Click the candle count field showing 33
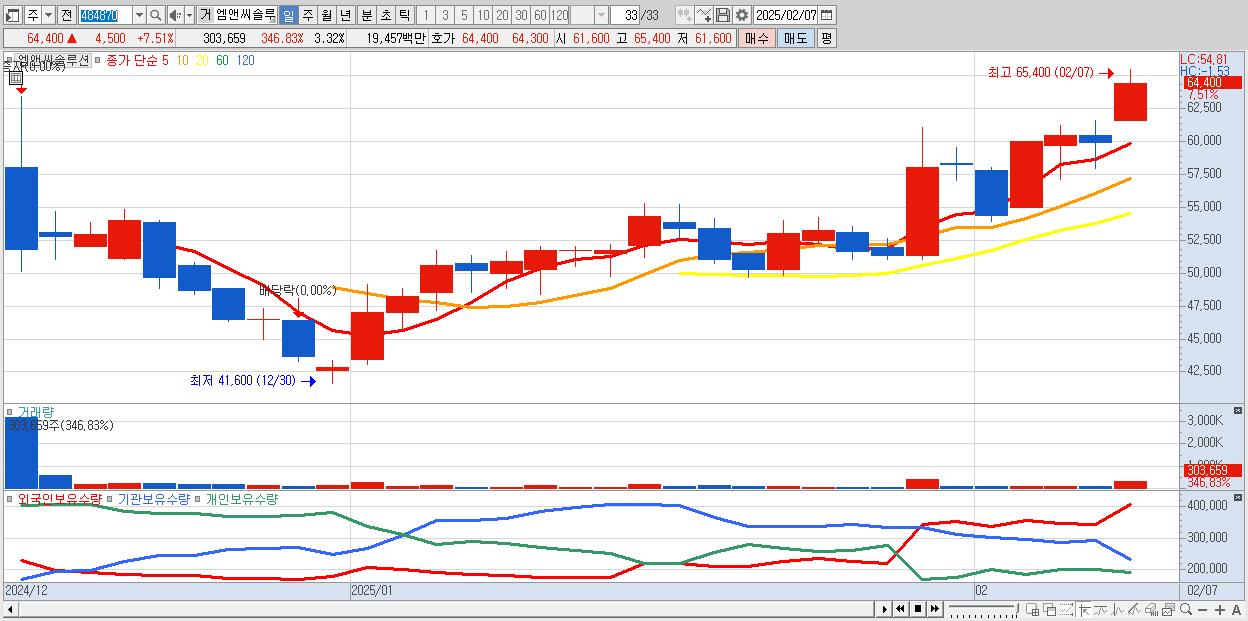1248x621 pixels. click(625, 15)
